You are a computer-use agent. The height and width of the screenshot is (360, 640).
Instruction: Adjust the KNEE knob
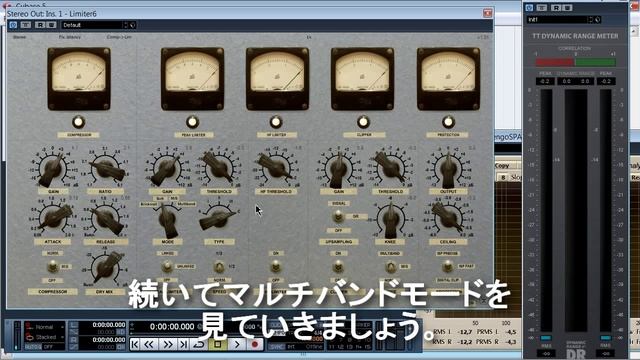391,220
